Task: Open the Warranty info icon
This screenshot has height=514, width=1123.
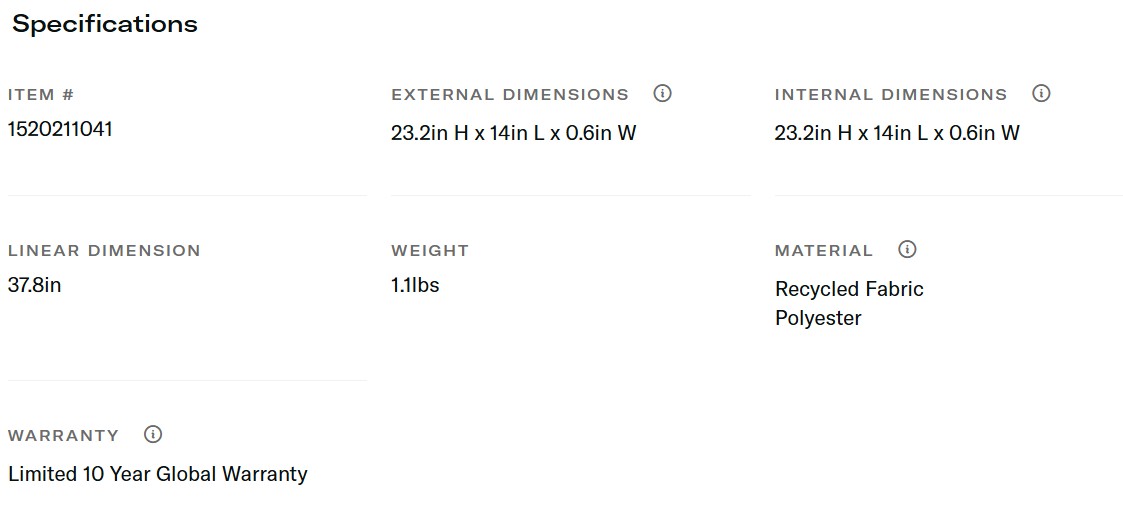Action: [x=153, y=434]
